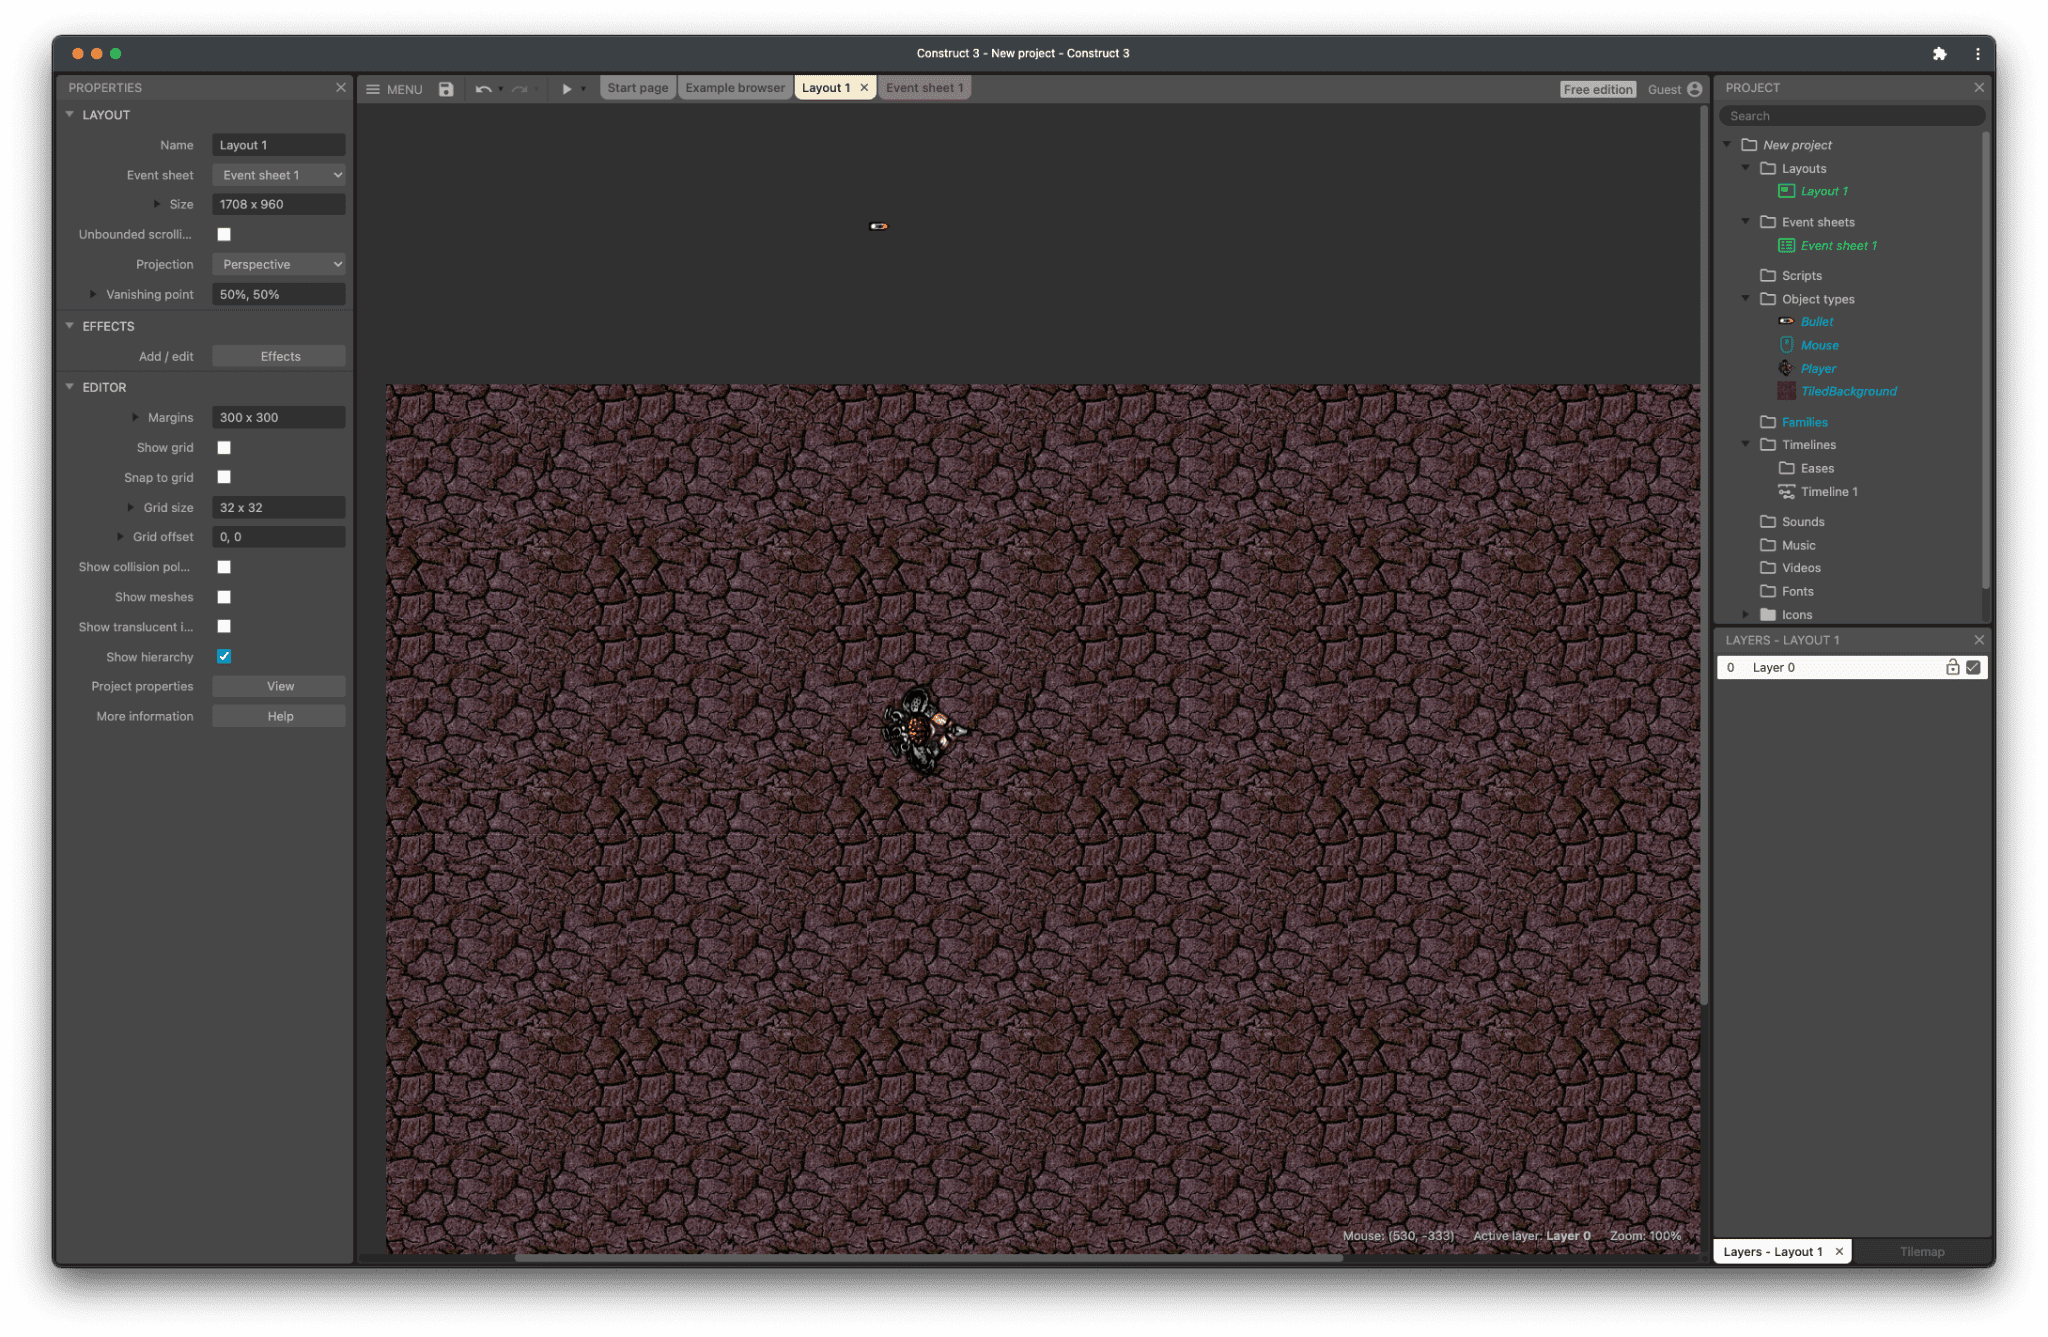Screen dimensions: 2048x1337
Task: Toggle the Show grid checkbox
Action: pyautogui.click(x=224, y=446)
